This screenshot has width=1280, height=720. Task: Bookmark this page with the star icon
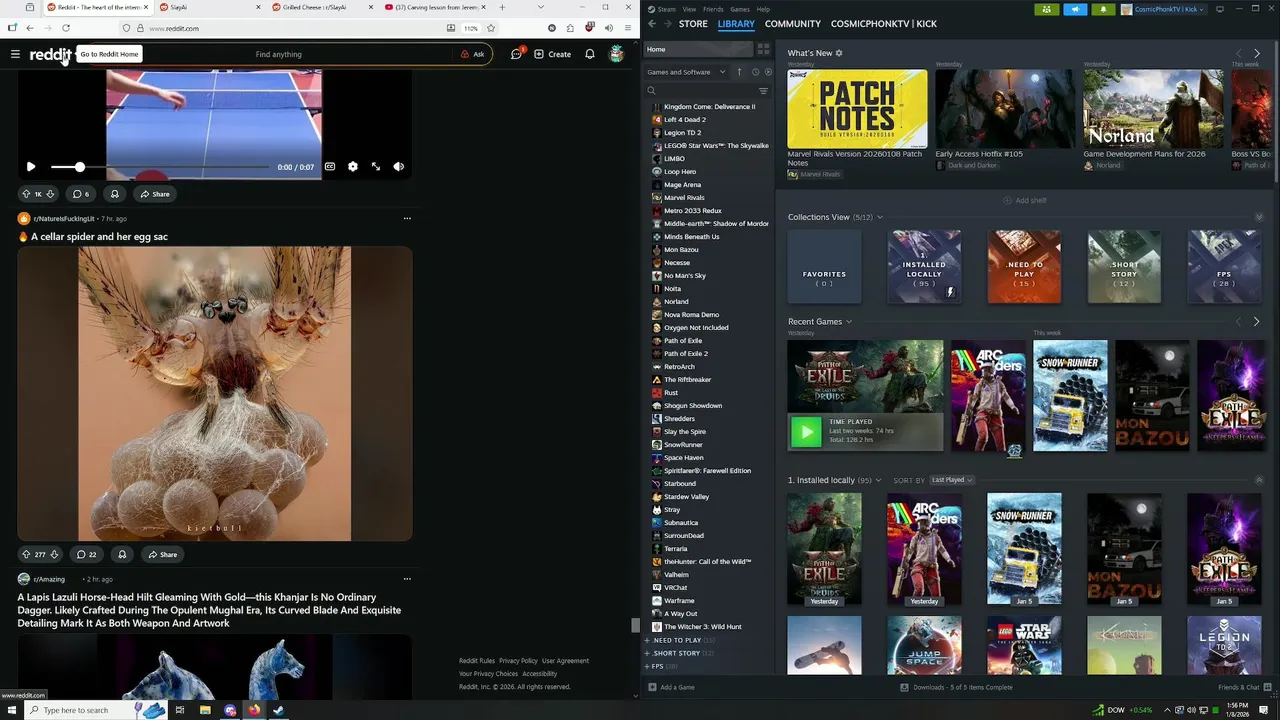[491, 28]
